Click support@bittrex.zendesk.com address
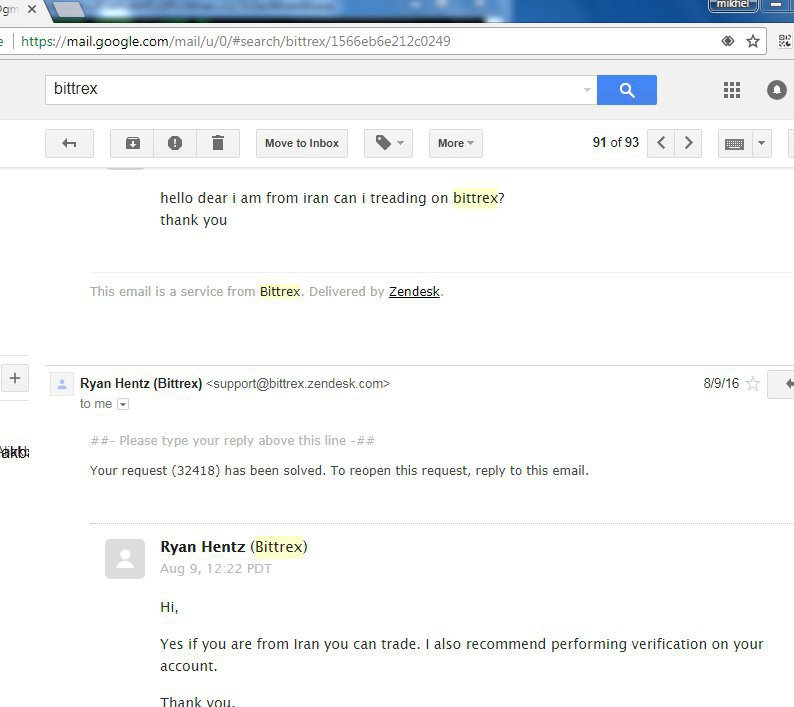Image resolution: width=794 pixels, height=707 pixels. 298,383
